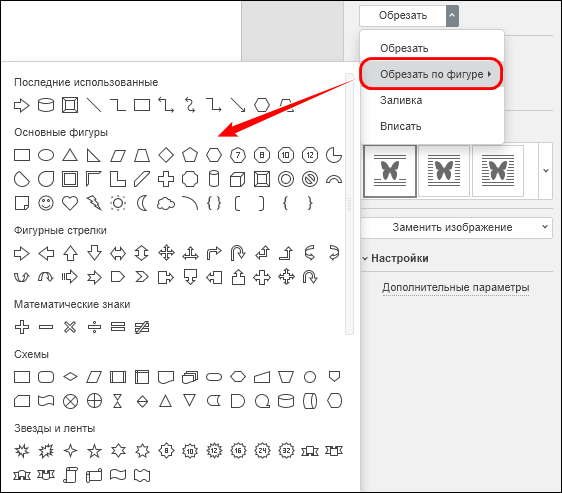Choose the minus sign math shape

click(x=46, y=327)
